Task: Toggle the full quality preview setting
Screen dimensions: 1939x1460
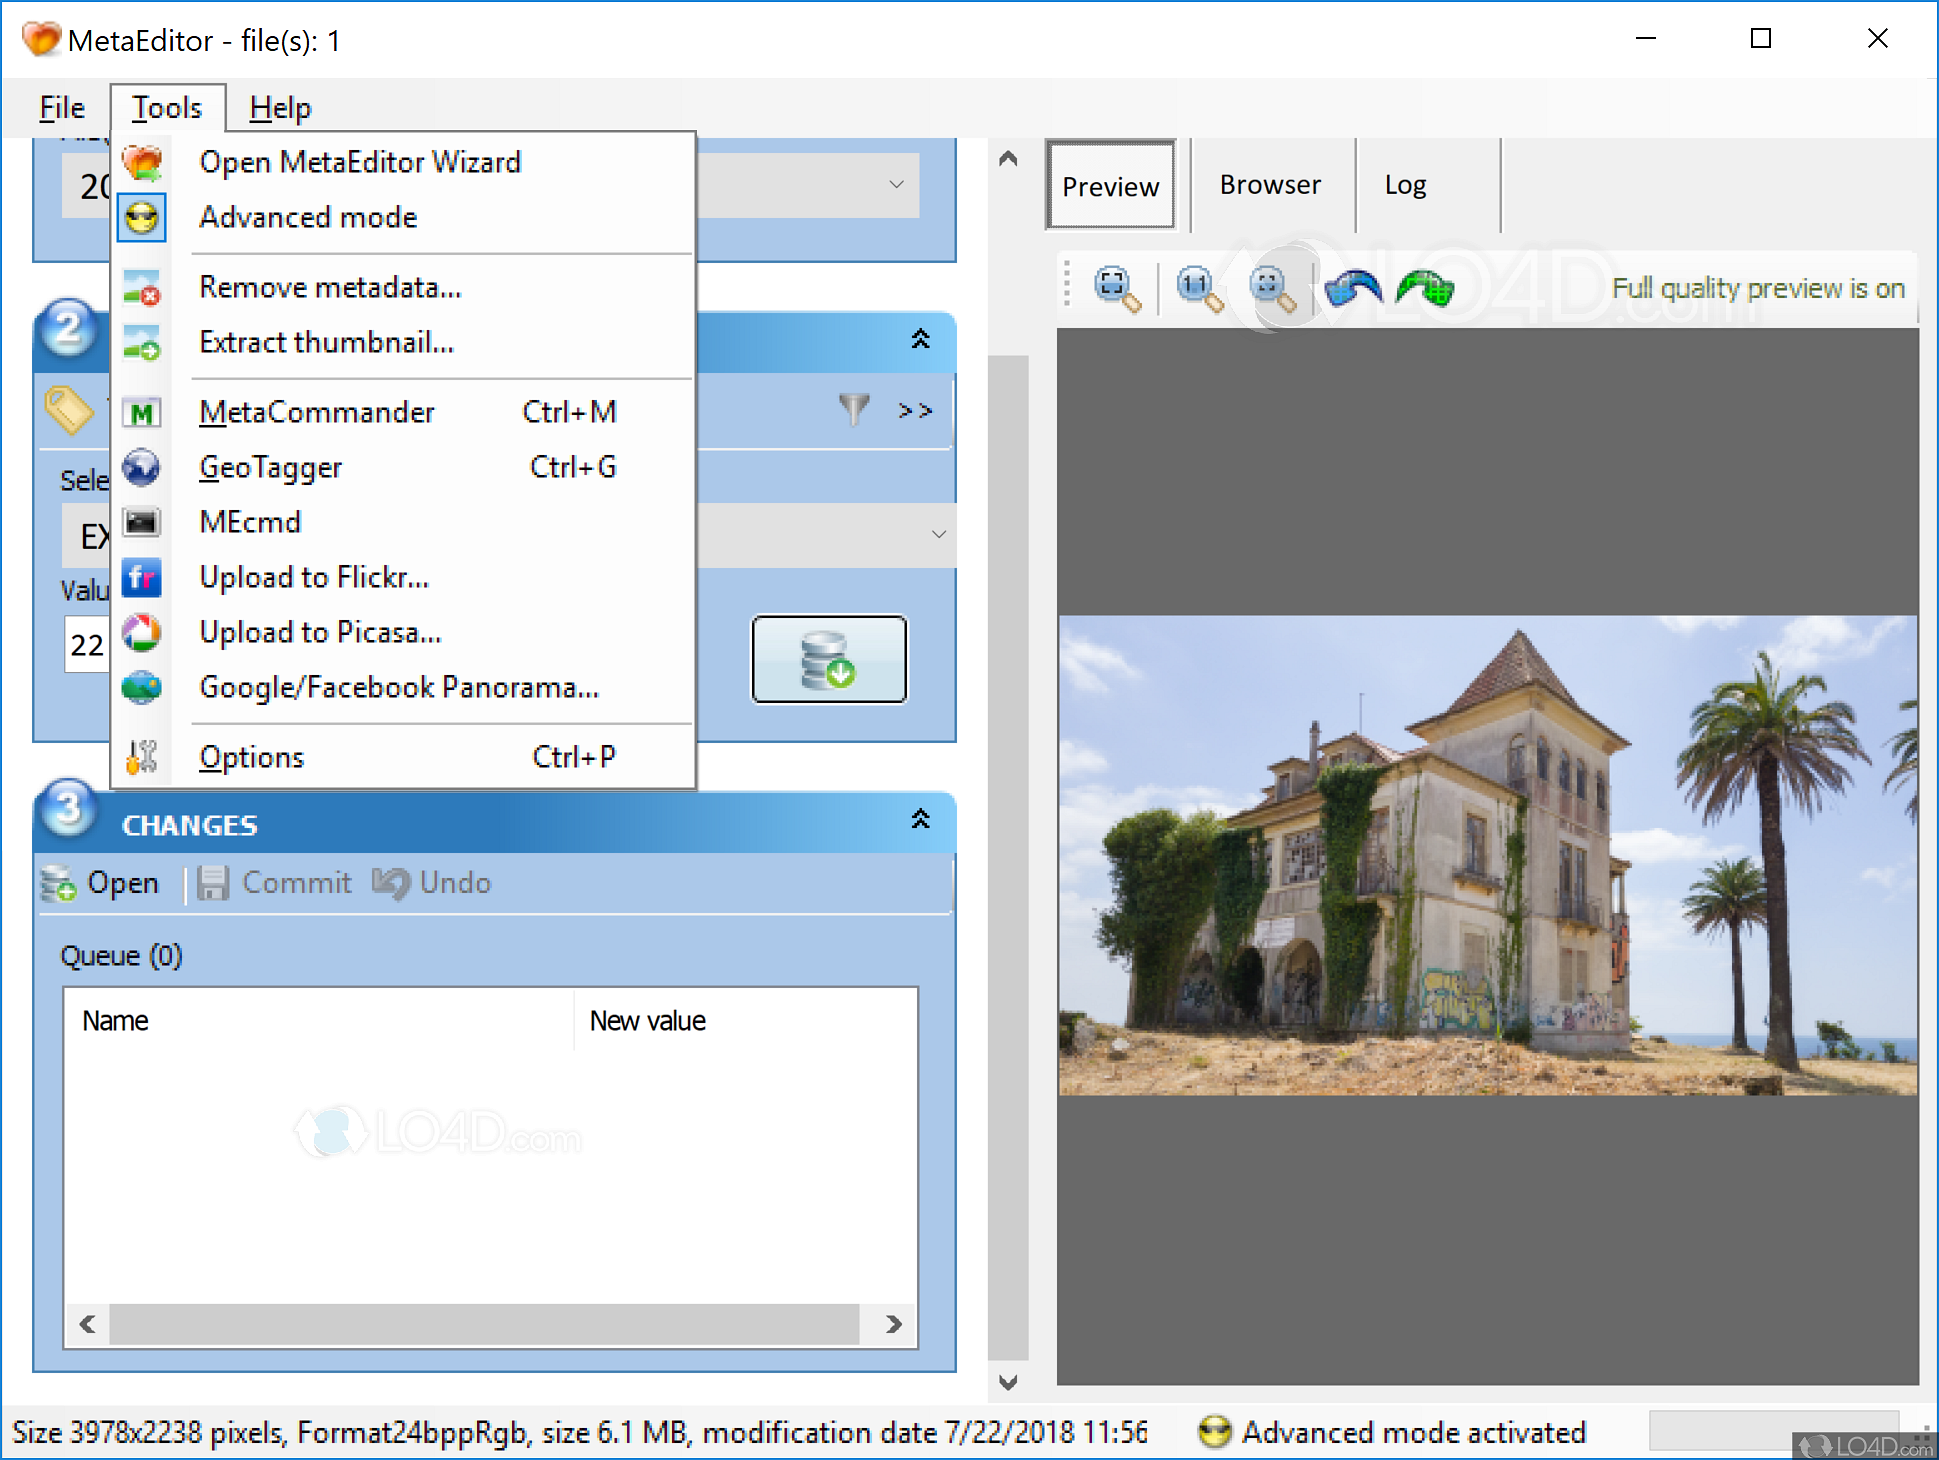Action: coord(1758,288)
